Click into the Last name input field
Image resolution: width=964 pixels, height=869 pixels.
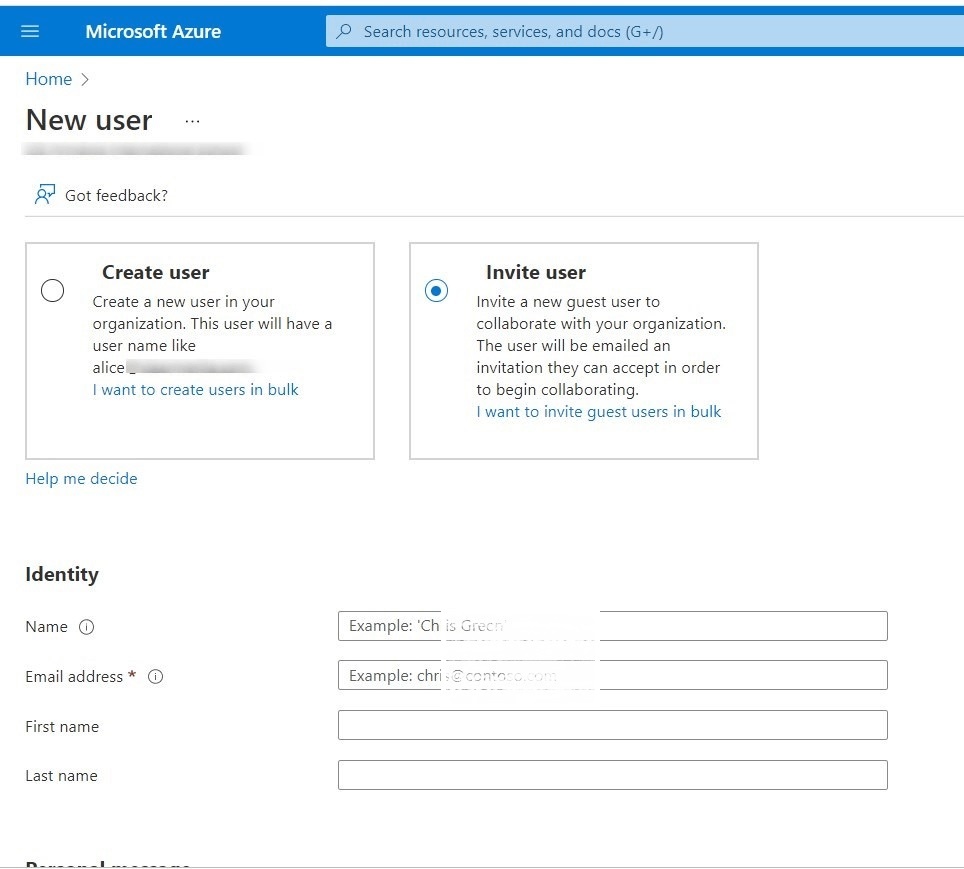(x=612, y=775)
